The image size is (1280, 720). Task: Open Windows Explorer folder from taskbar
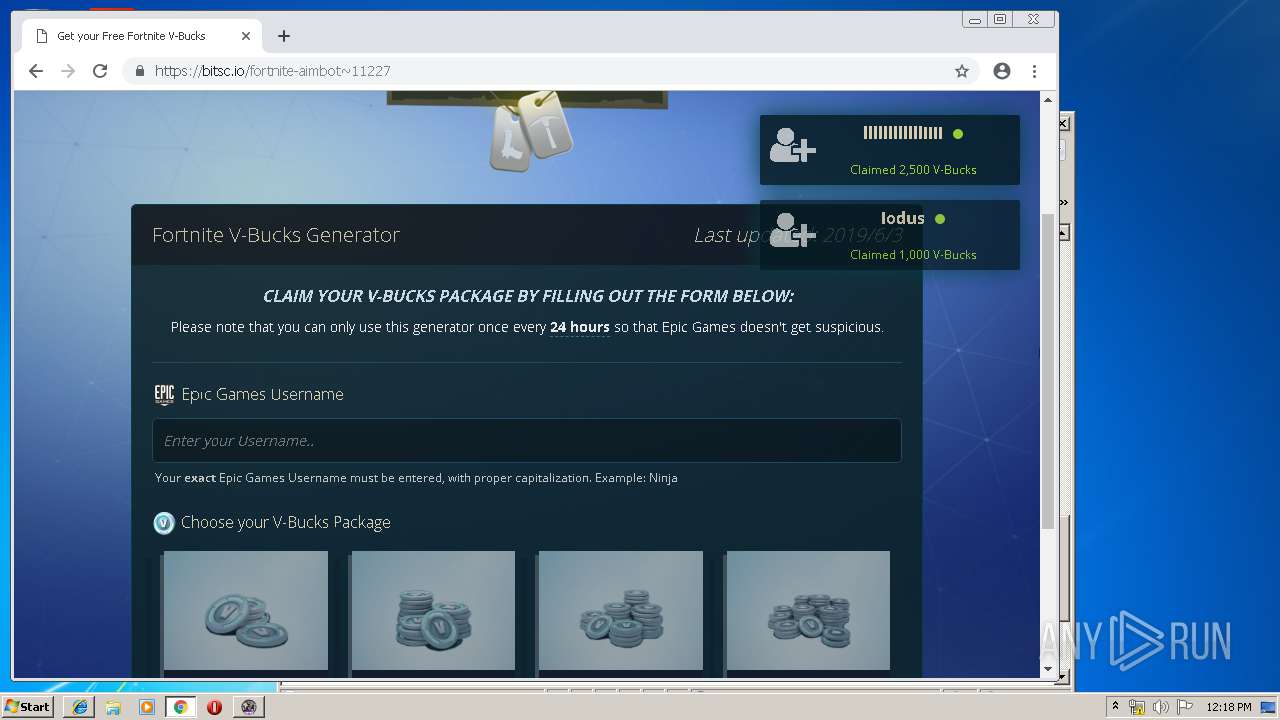(113, 706)
